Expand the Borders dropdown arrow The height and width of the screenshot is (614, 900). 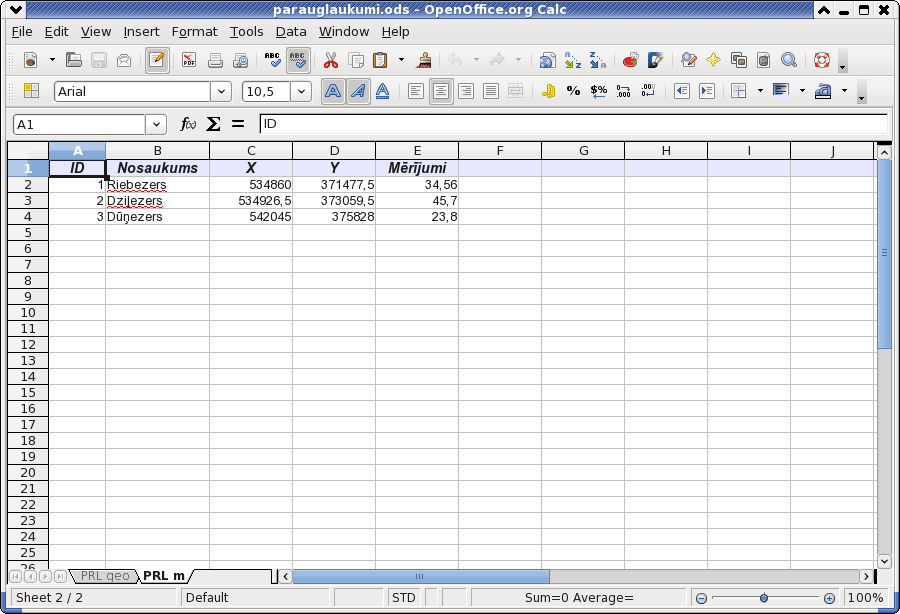click(760, 91)
